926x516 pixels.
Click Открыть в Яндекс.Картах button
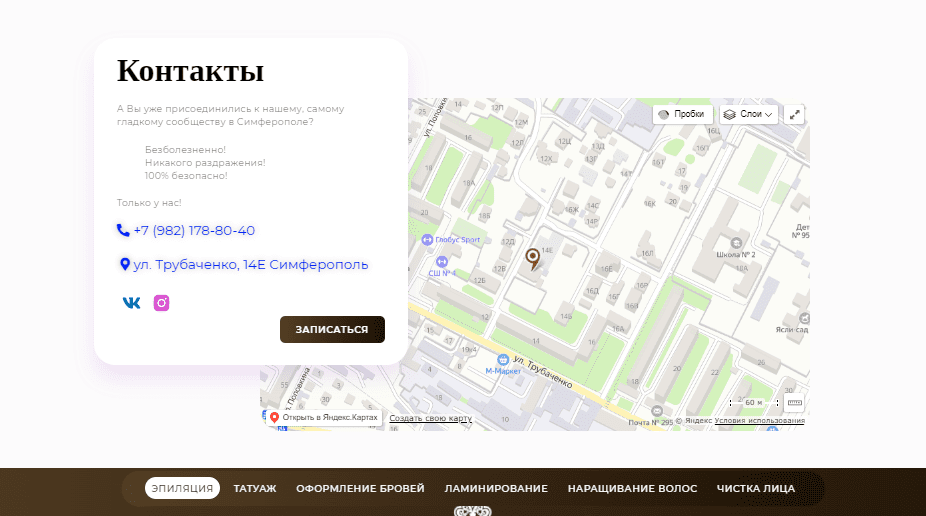point(325,418)
